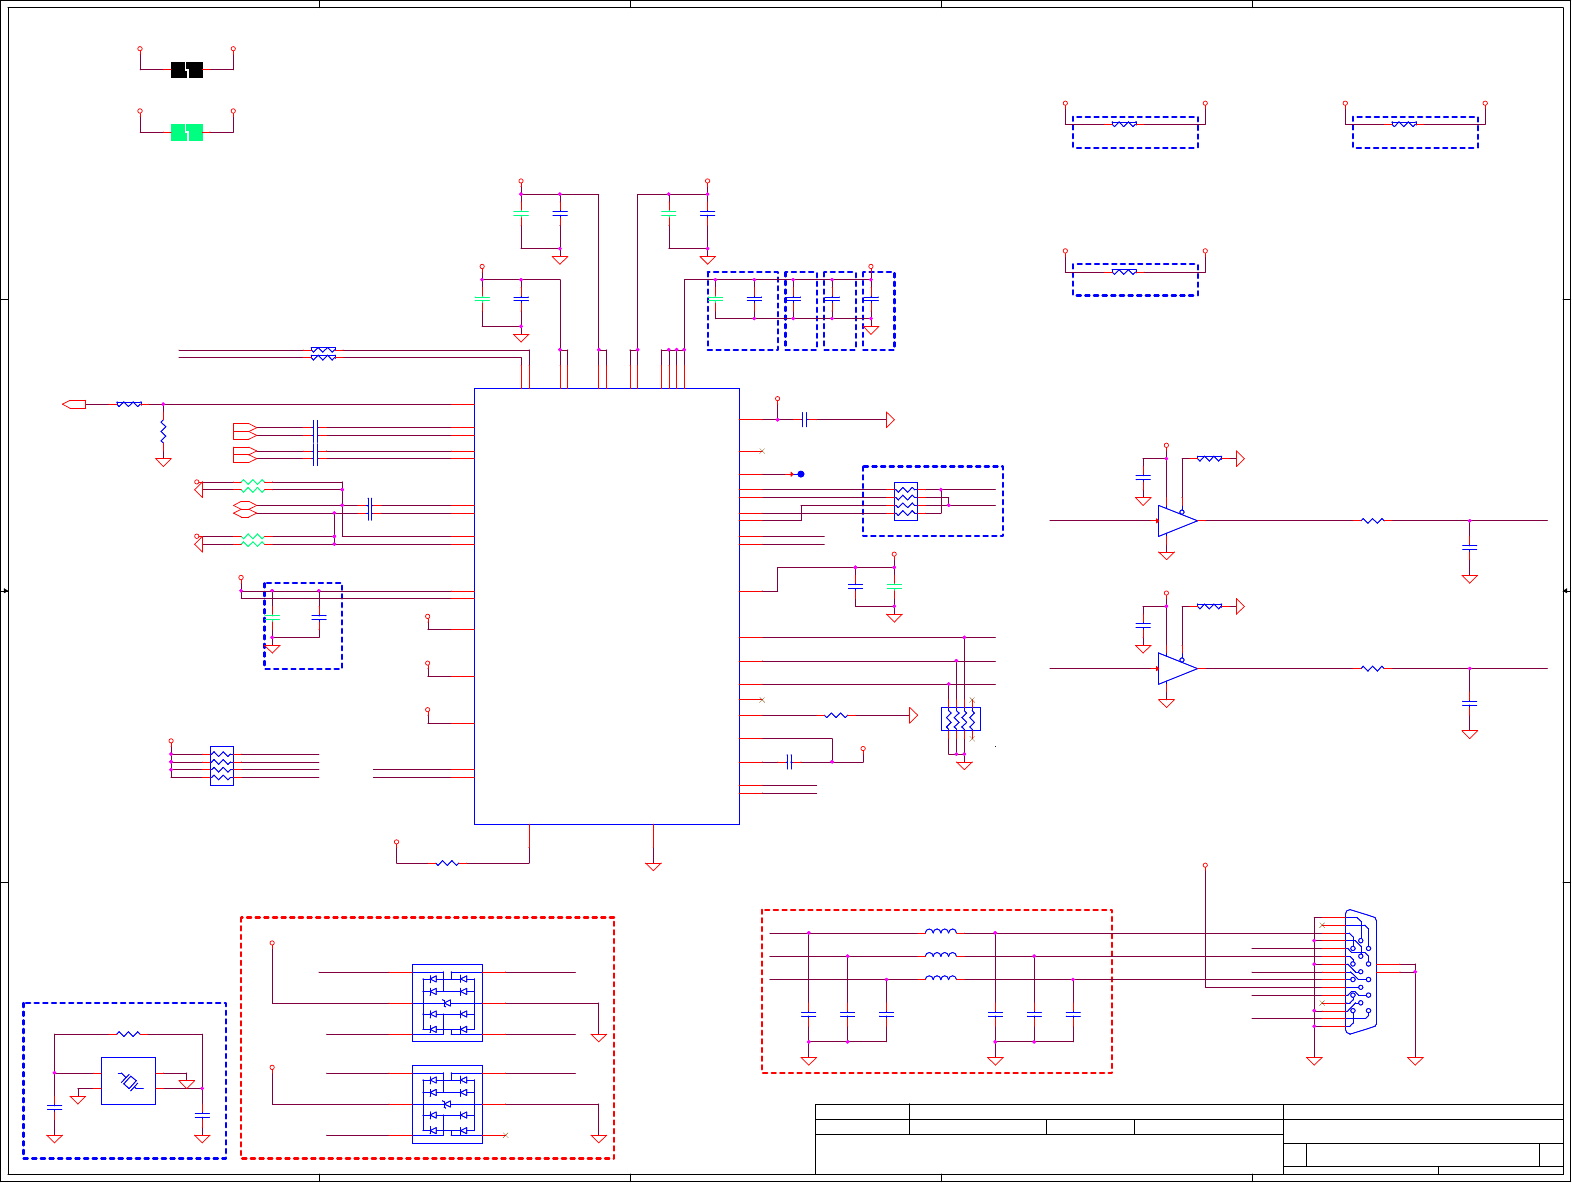The image size is (1572, 1183).
Task: Select the upper diode array component
Action: pyautogui.click(x=447, y=1003)
